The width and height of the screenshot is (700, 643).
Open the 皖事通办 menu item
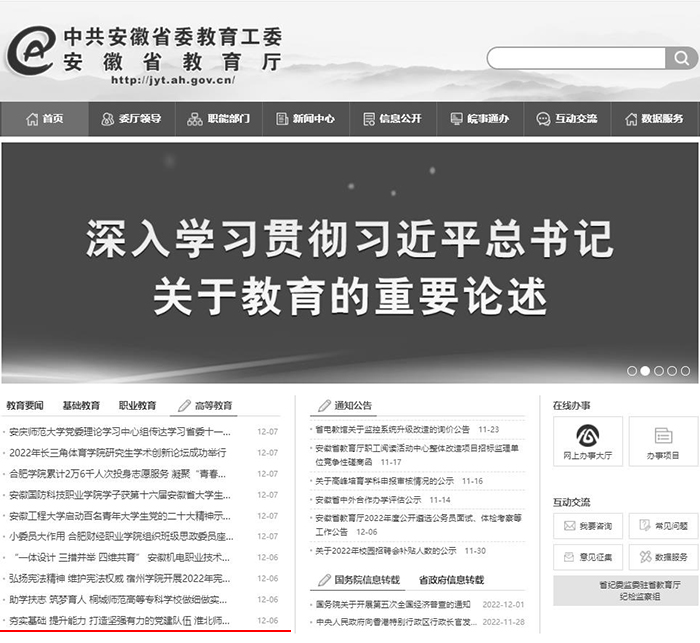[x=478, y=119]
